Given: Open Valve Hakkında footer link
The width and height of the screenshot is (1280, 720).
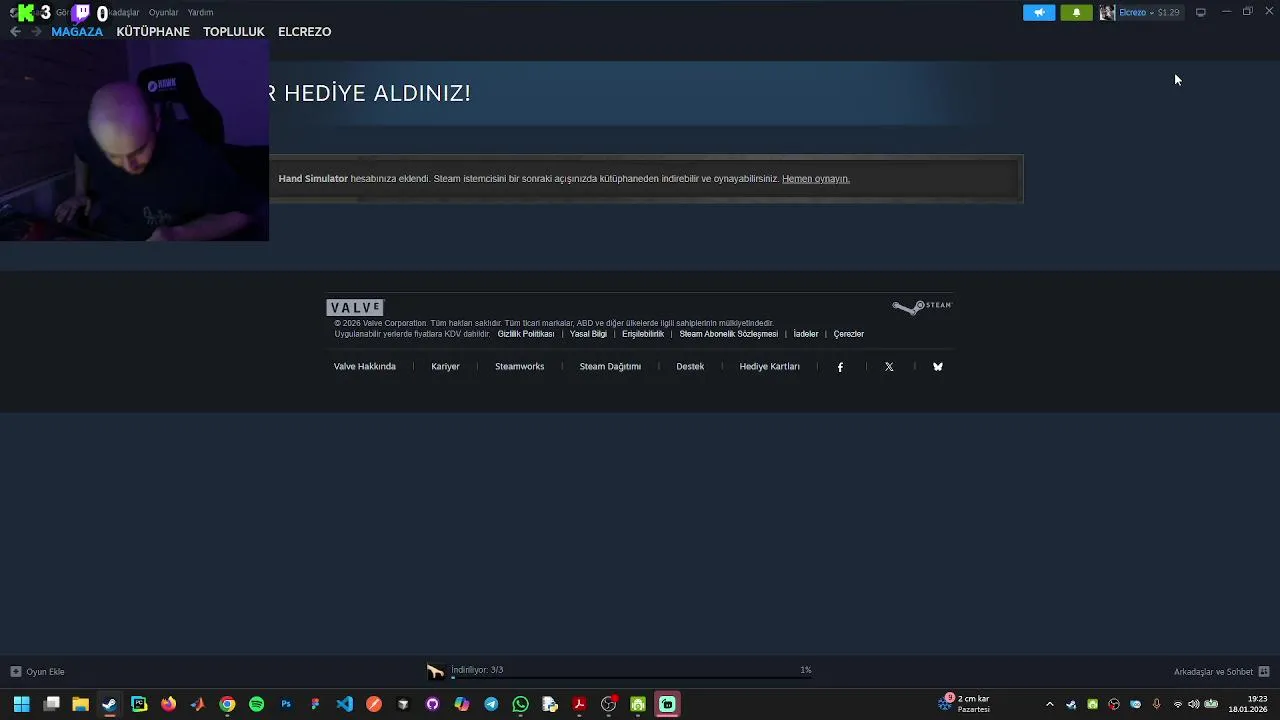Looking at the screenshot, I should click(x=365, y=367).
